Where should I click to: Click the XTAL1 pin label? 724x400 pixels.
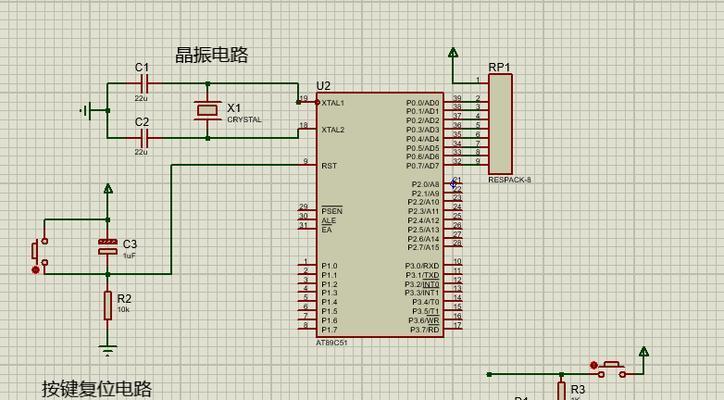[333, 103]
